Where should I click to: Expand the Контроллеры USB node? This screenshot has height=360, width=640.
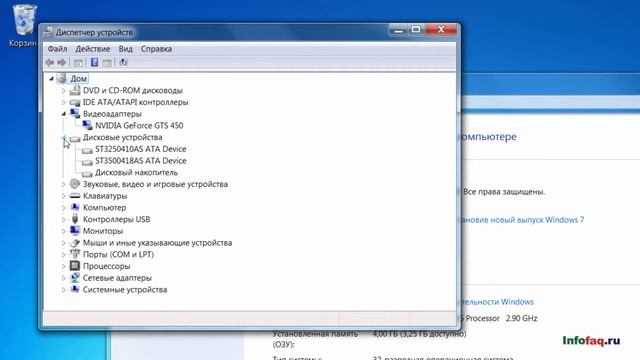(64, 220)
